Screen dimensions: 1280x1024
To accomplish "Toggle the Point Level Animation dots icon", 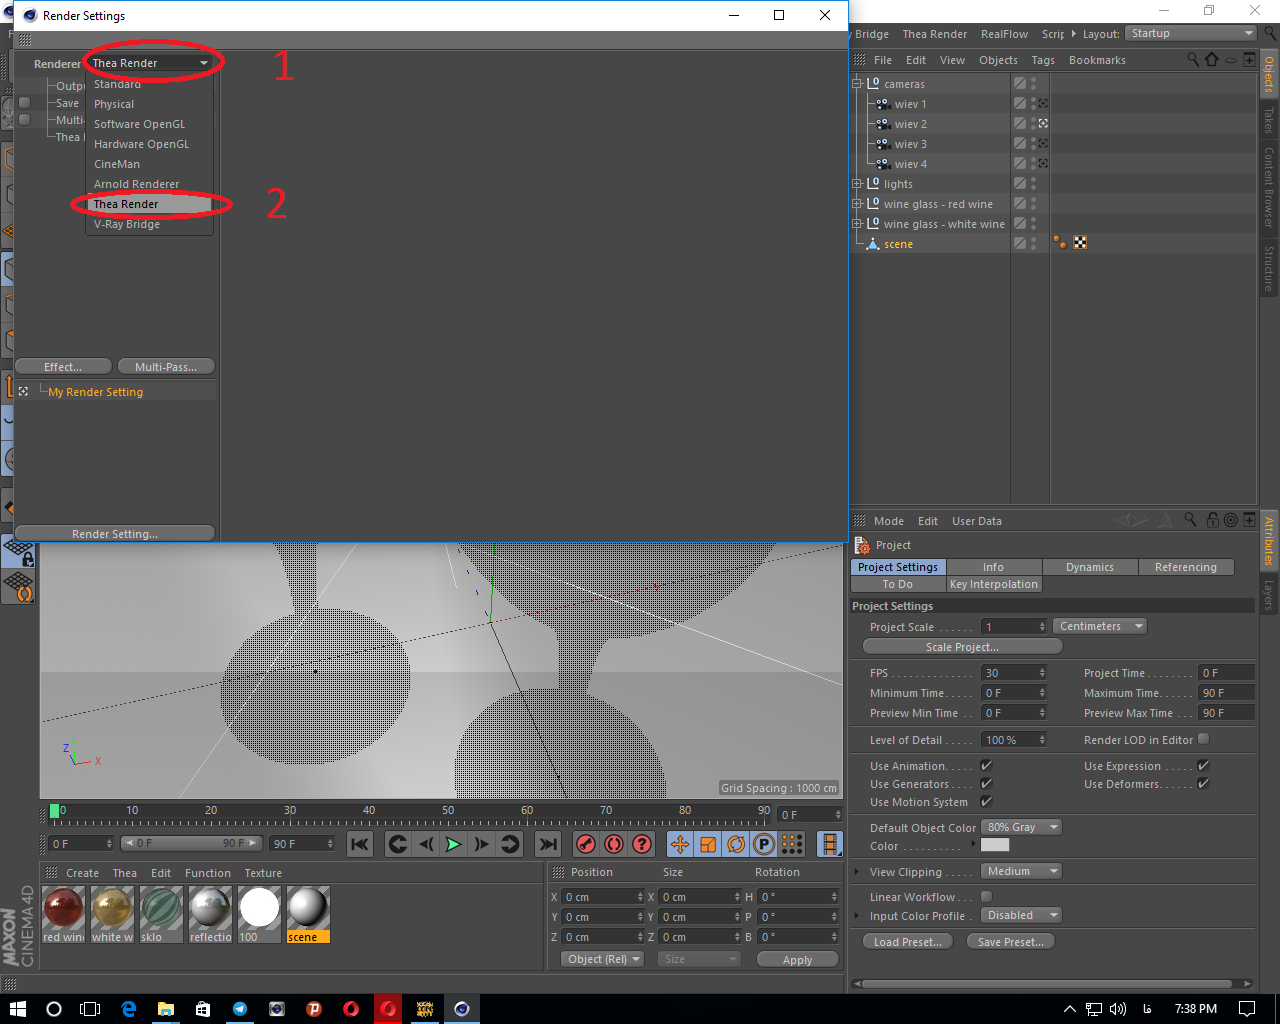I will click(x=792, y=844).
